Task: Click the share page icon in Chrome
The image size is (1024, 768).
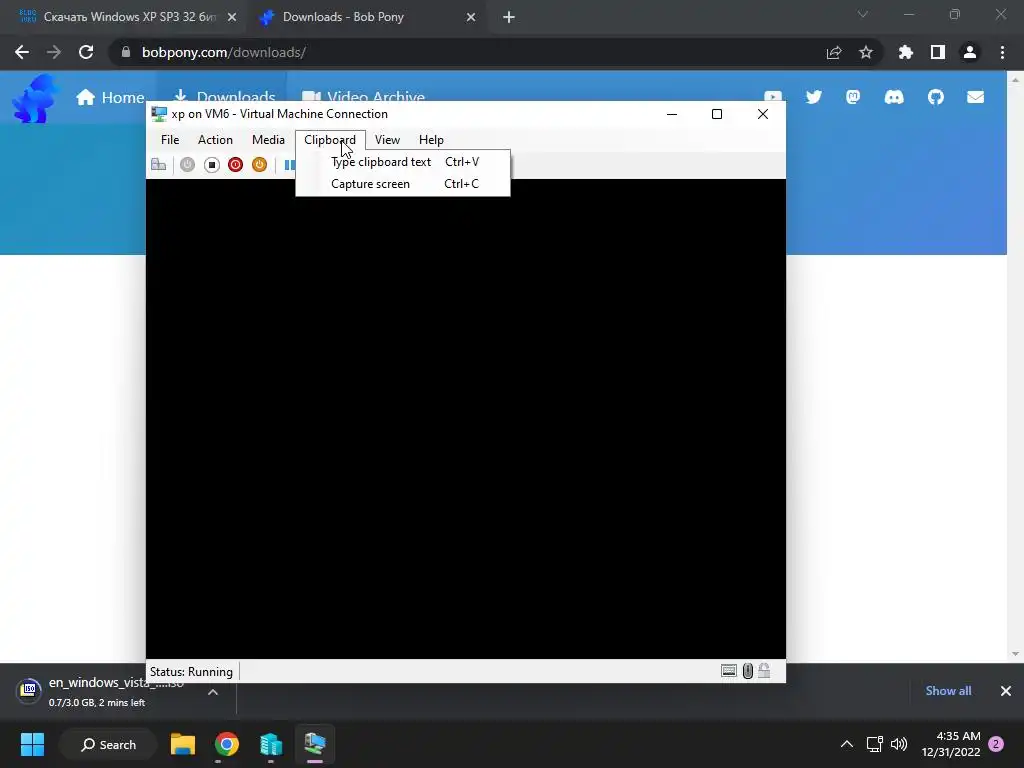Action: (x=834, y=52)
